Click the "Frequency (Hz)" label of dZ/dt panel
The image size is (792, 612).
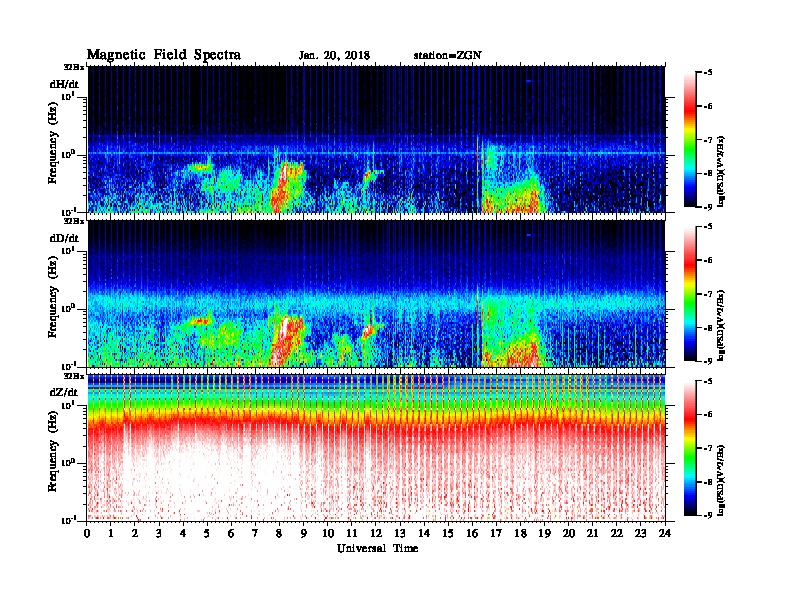(x=53, y=453)
